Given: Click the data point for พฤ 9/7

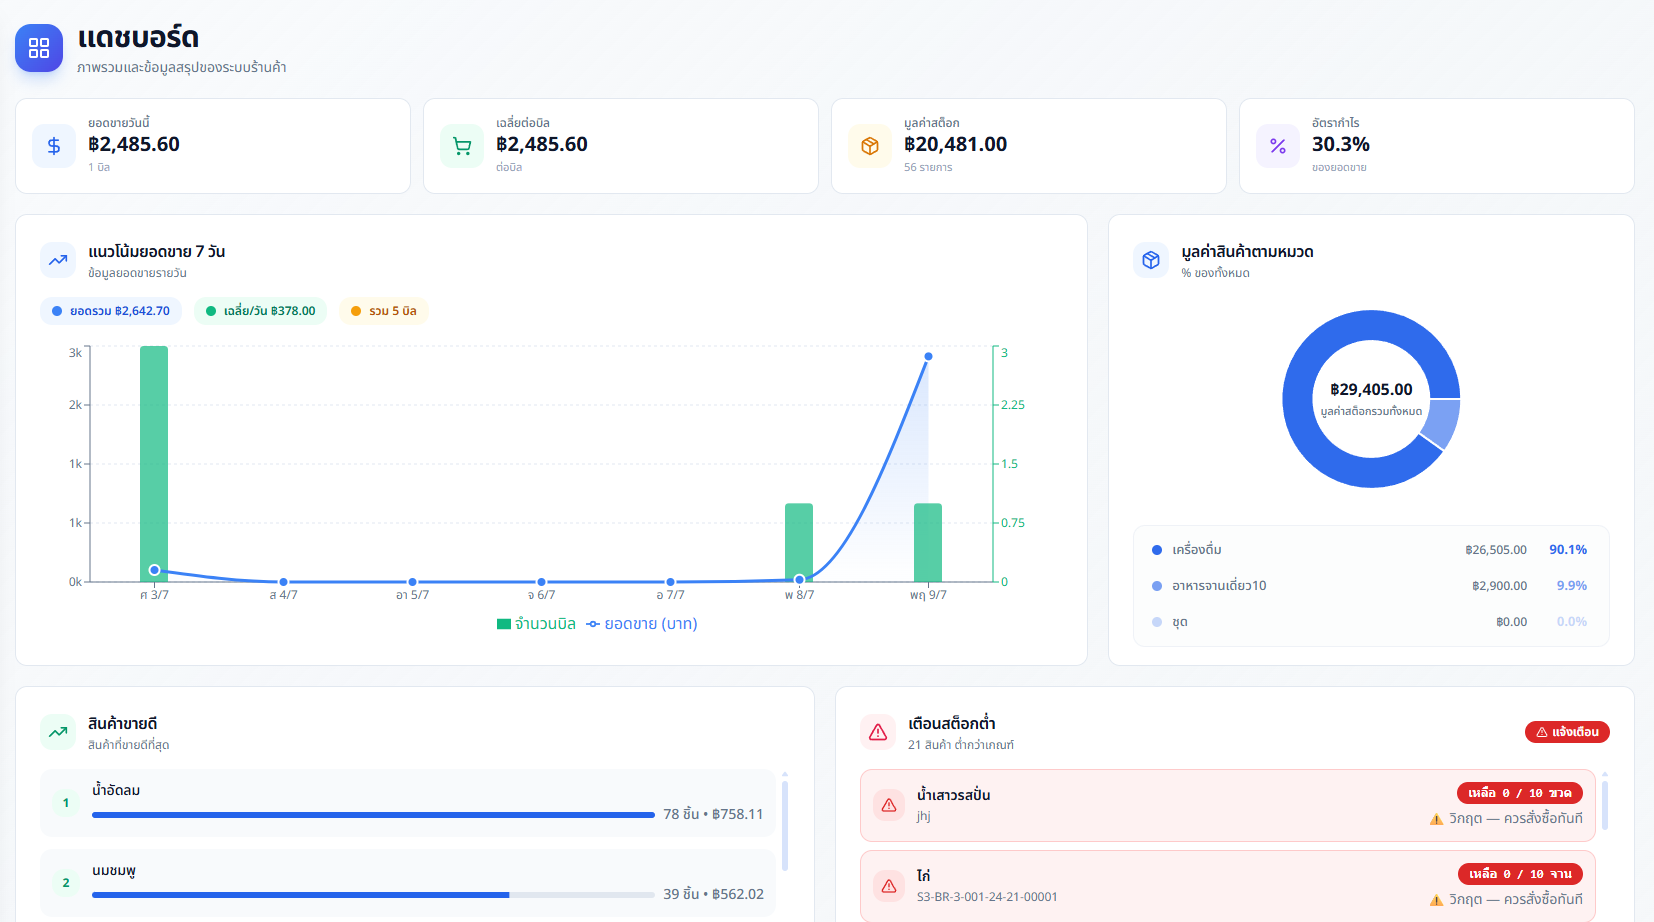Looking at the screenshot, I should coord(928,356).
